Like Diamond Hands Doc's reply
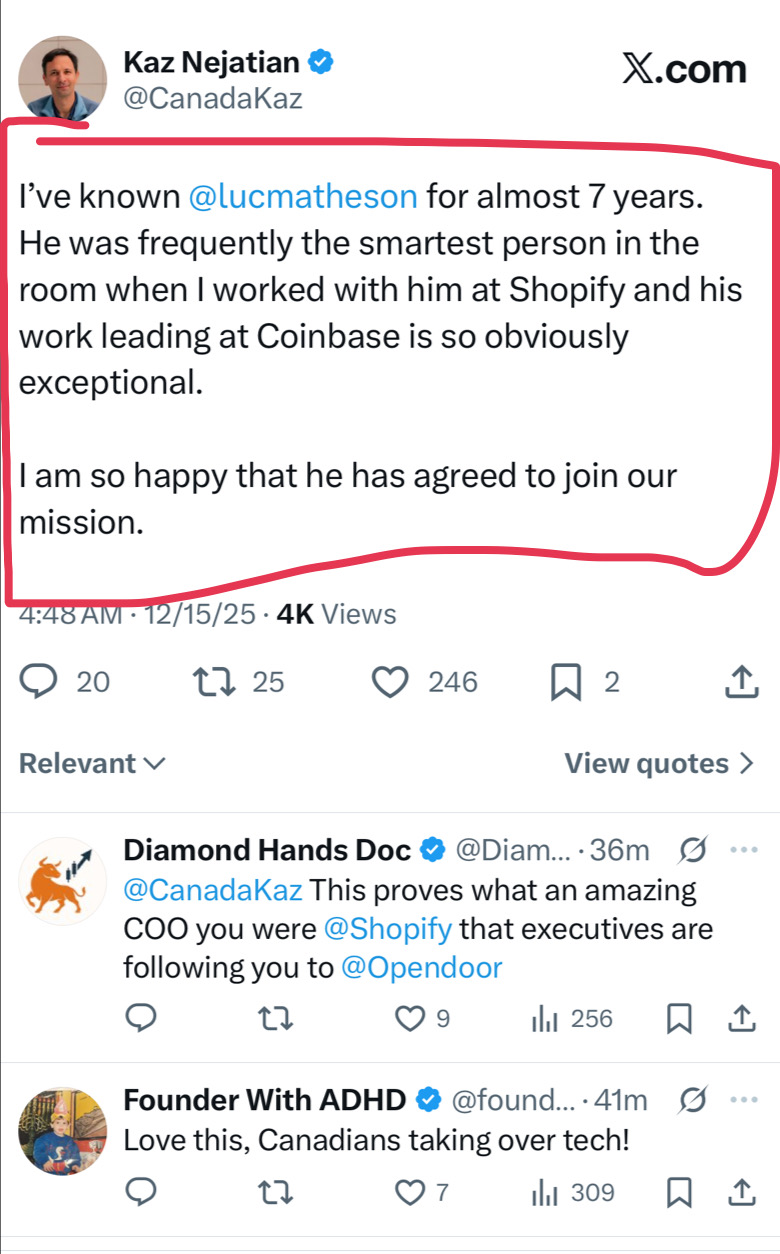 point(409,1019)
